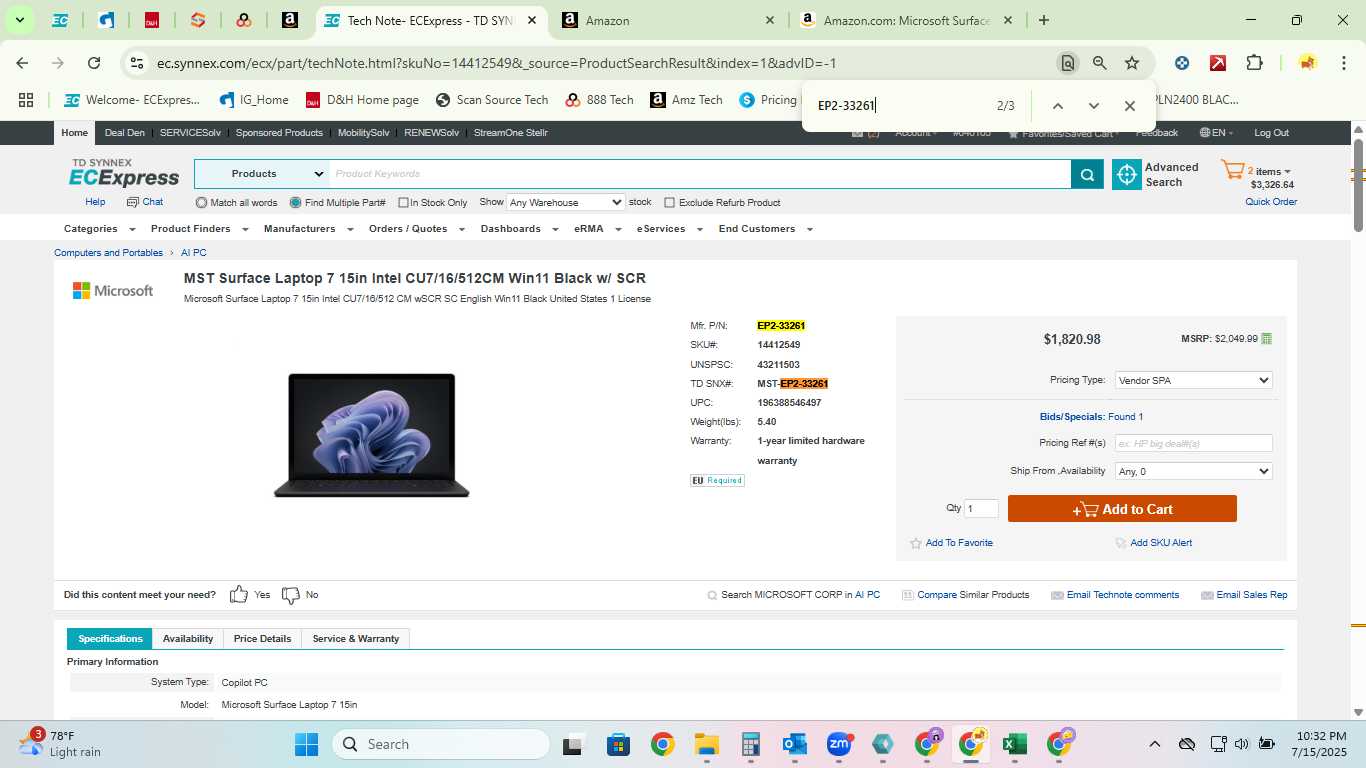Open Zoom from the taskbar
This screenshot has height=768, width=1366.
pos(838,745)
